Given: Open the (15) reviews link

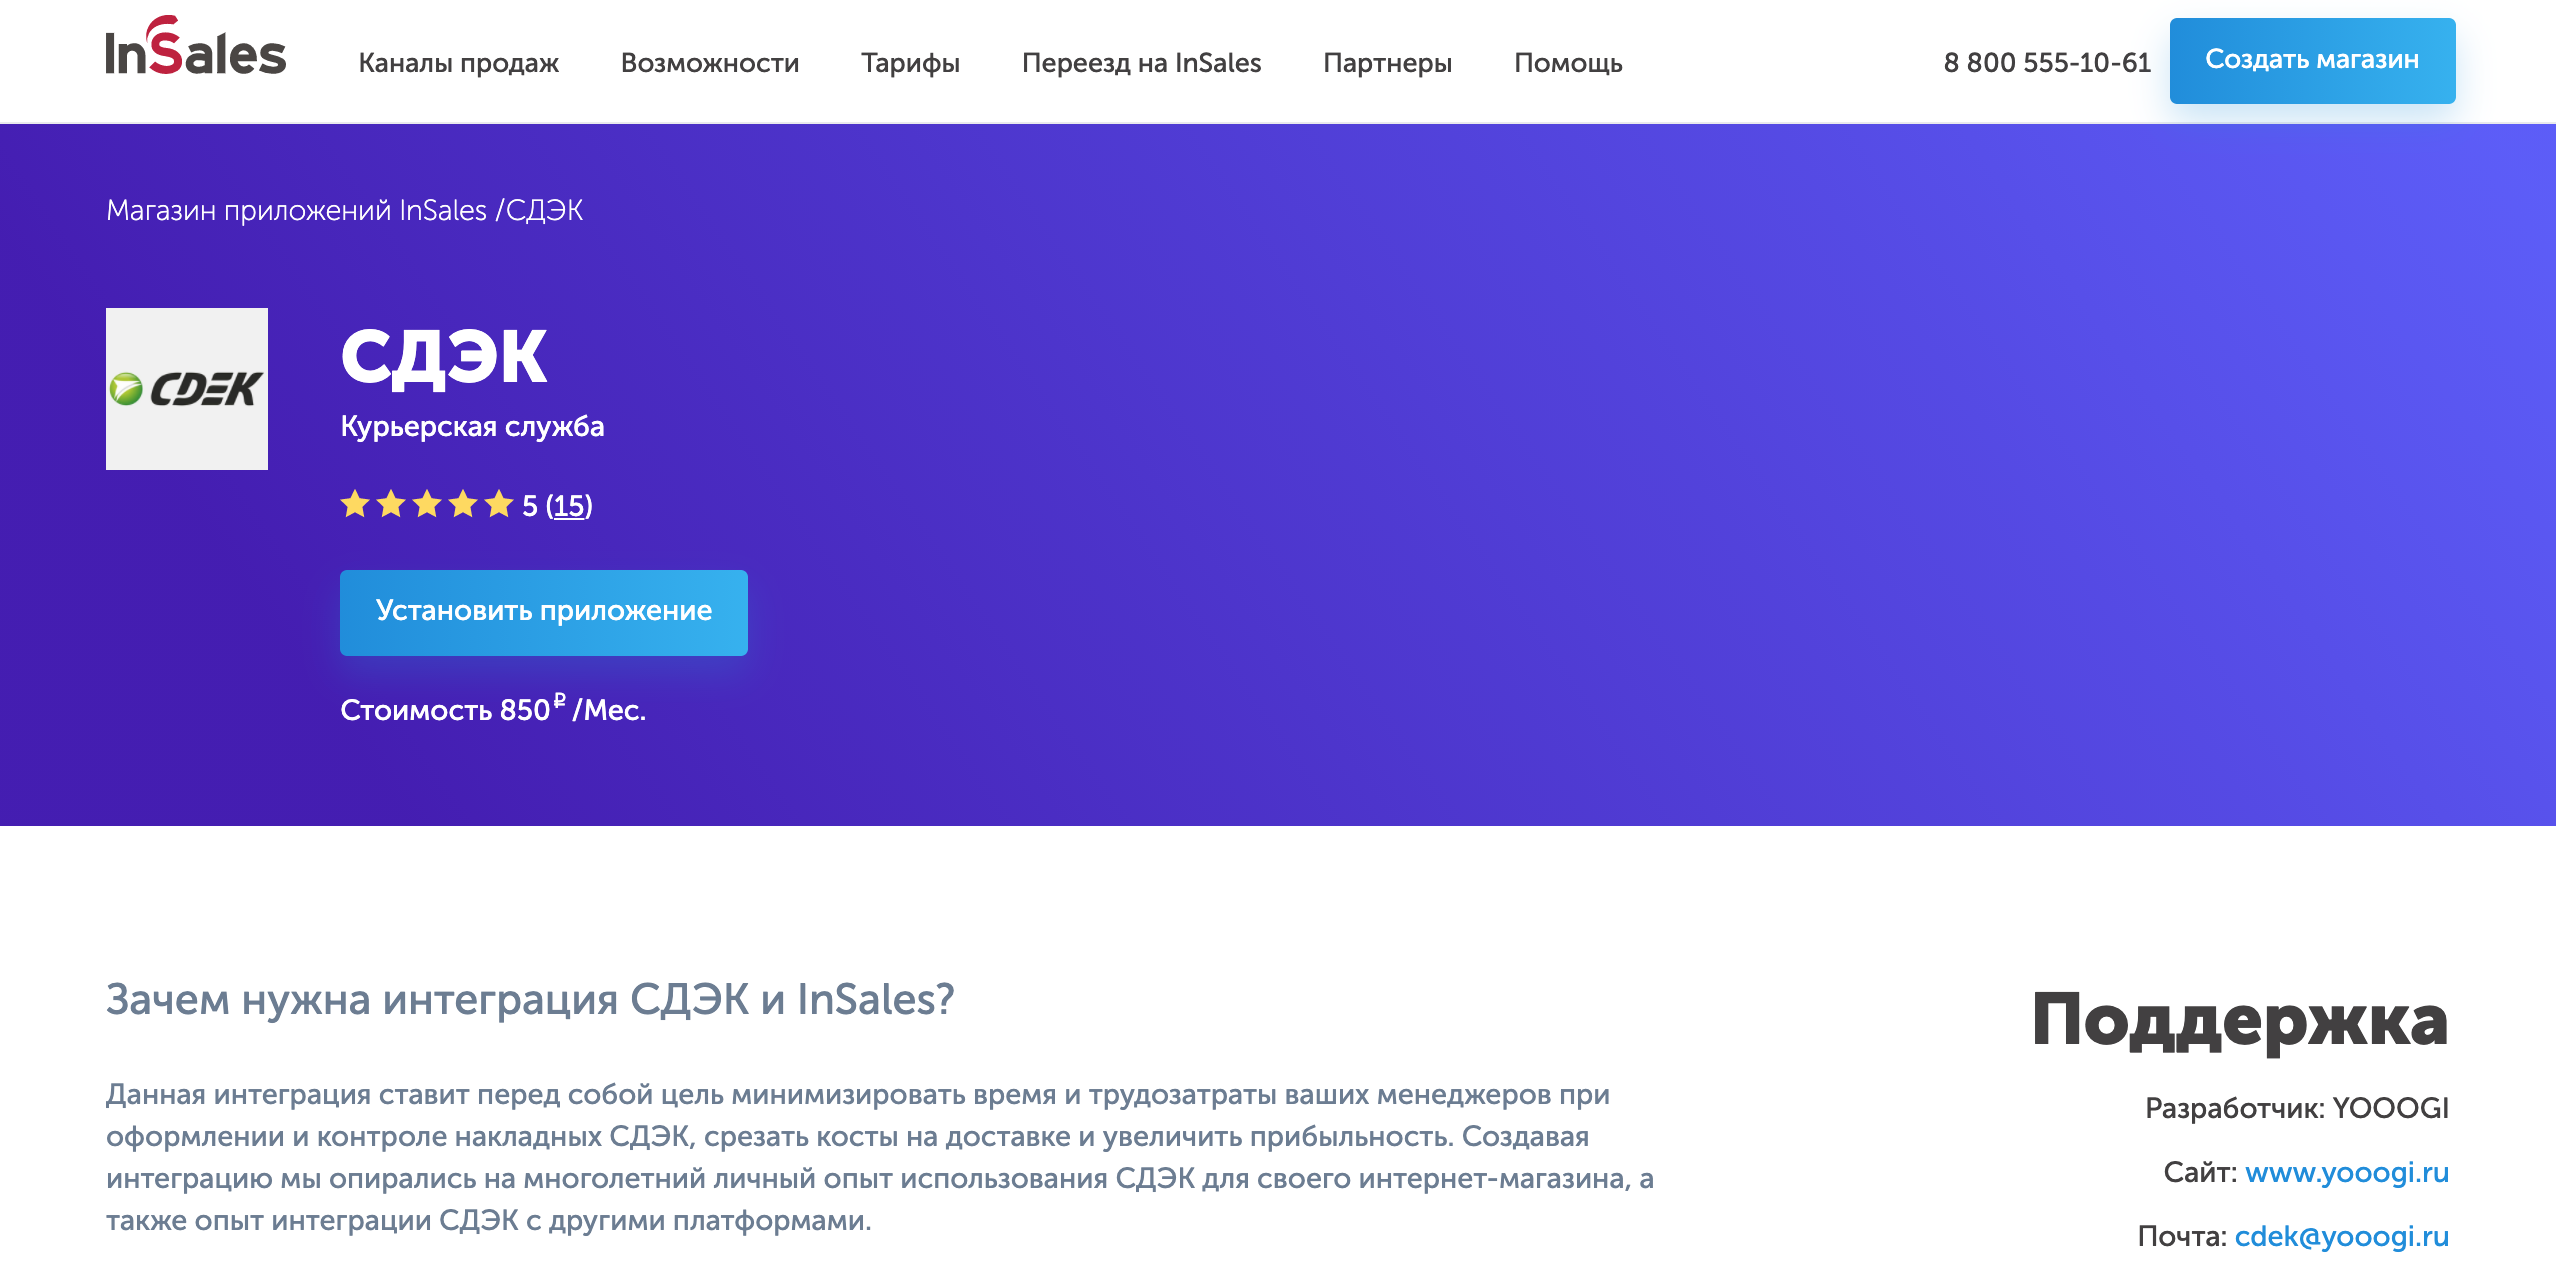Looking at the screenshot, I should (x=569, y=506).
